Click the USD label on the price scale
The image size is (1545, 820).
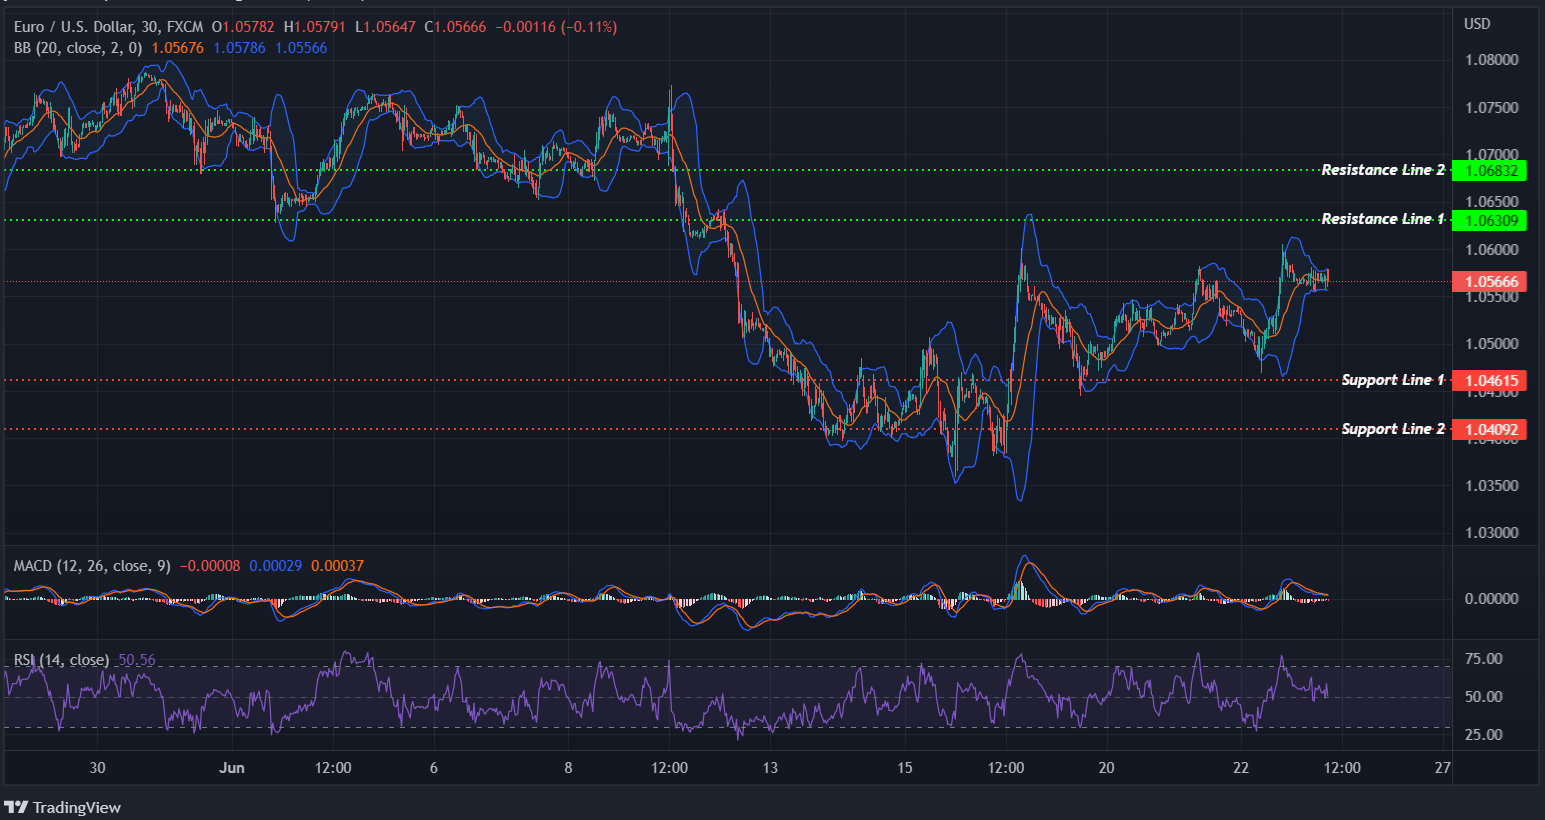tap(1476, 24)
